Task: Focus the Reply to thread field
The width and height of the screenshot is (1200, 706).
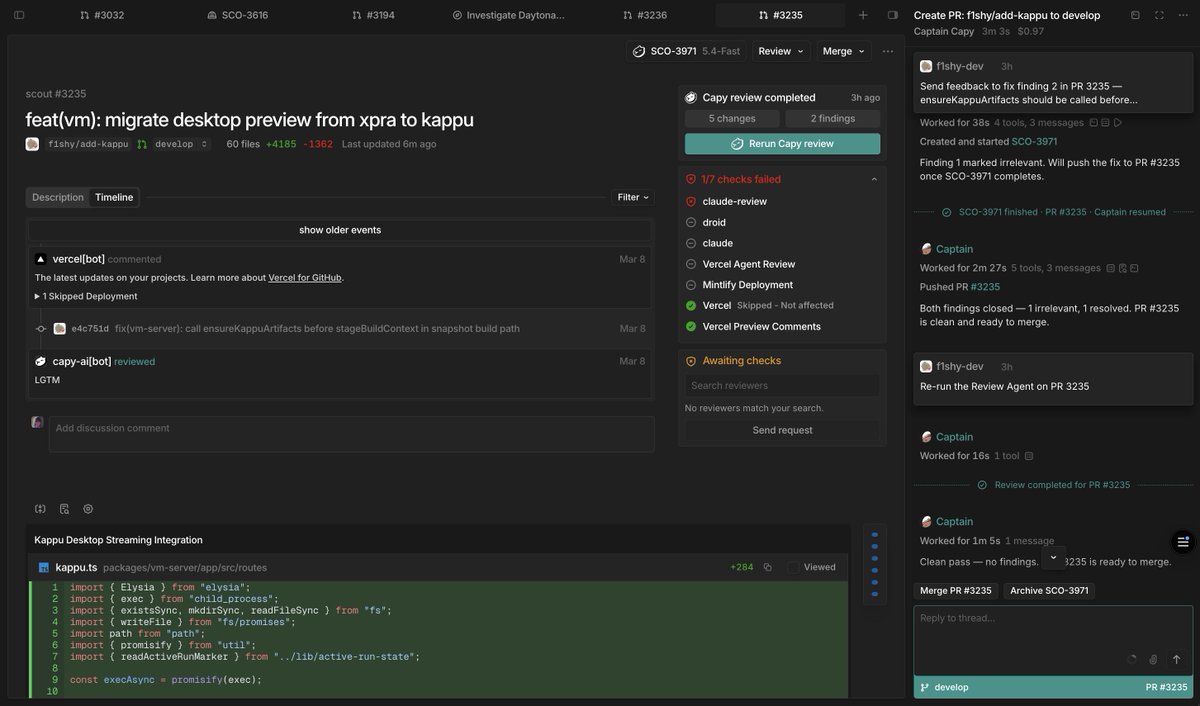Action: tap(1053, 640)
